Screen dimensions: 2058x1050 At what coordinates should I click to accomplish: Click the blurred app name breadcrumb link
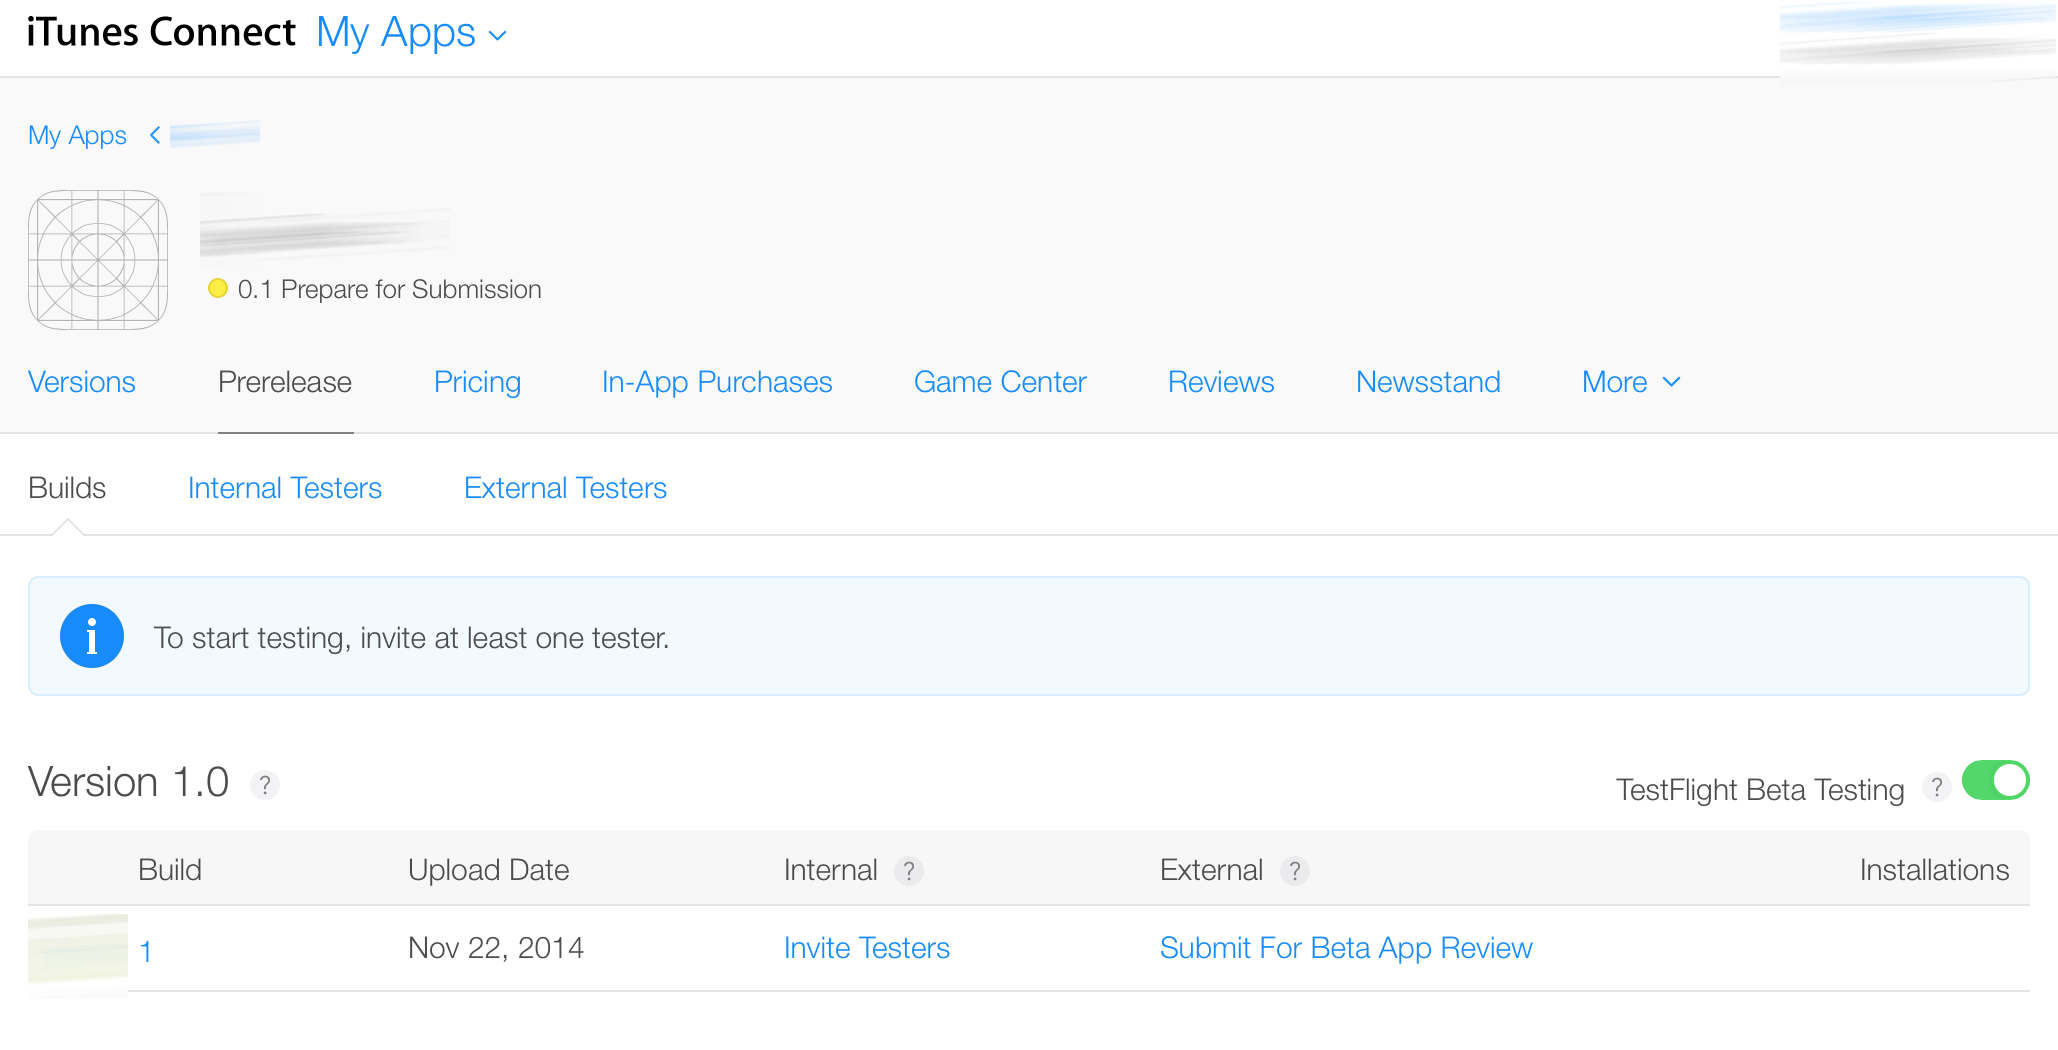click(215, 133)
